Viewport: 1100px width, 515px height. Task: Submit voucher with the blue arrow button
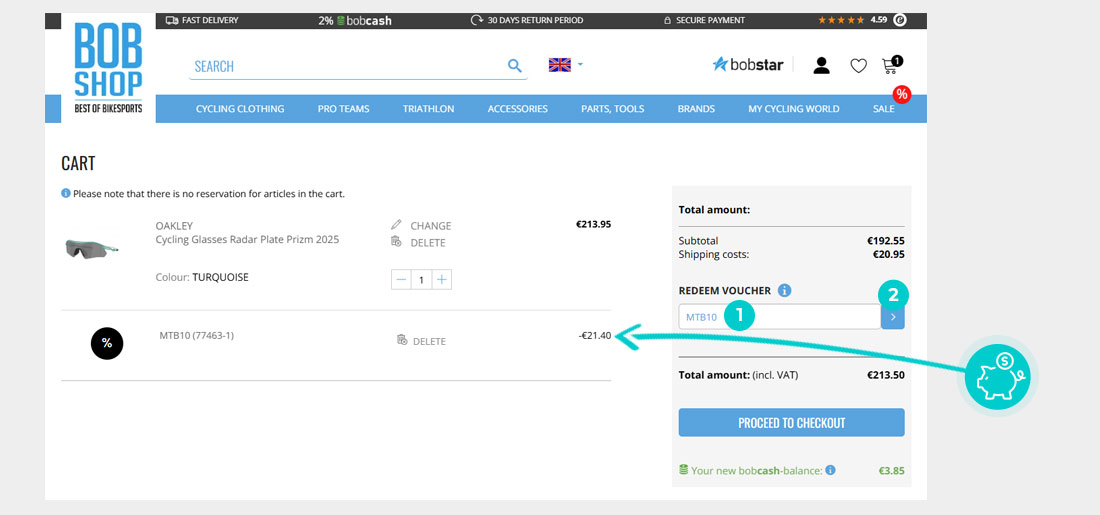(892, 317)
